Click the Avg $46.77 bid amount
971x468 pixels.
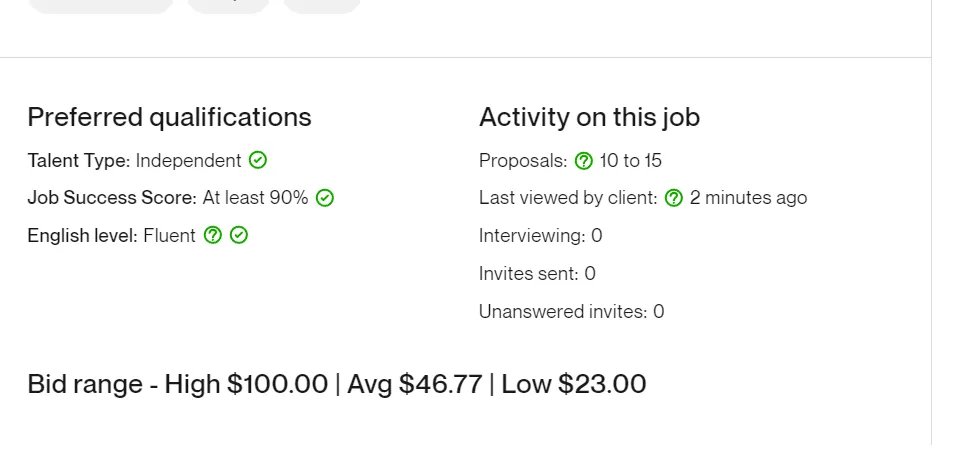(x=415, y=384)
